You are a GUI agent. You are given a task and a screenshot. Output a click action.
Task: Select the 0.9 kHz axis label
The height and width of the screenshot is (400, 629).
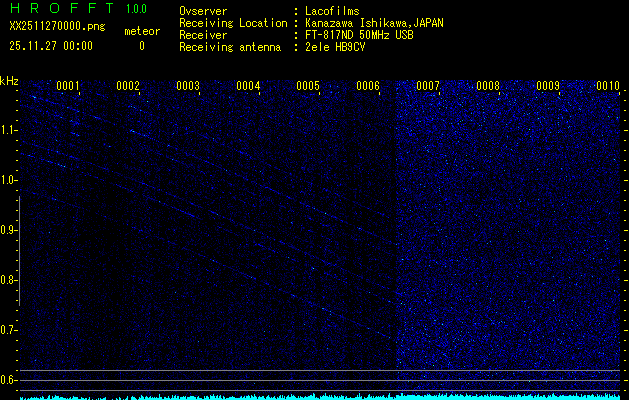9,230
